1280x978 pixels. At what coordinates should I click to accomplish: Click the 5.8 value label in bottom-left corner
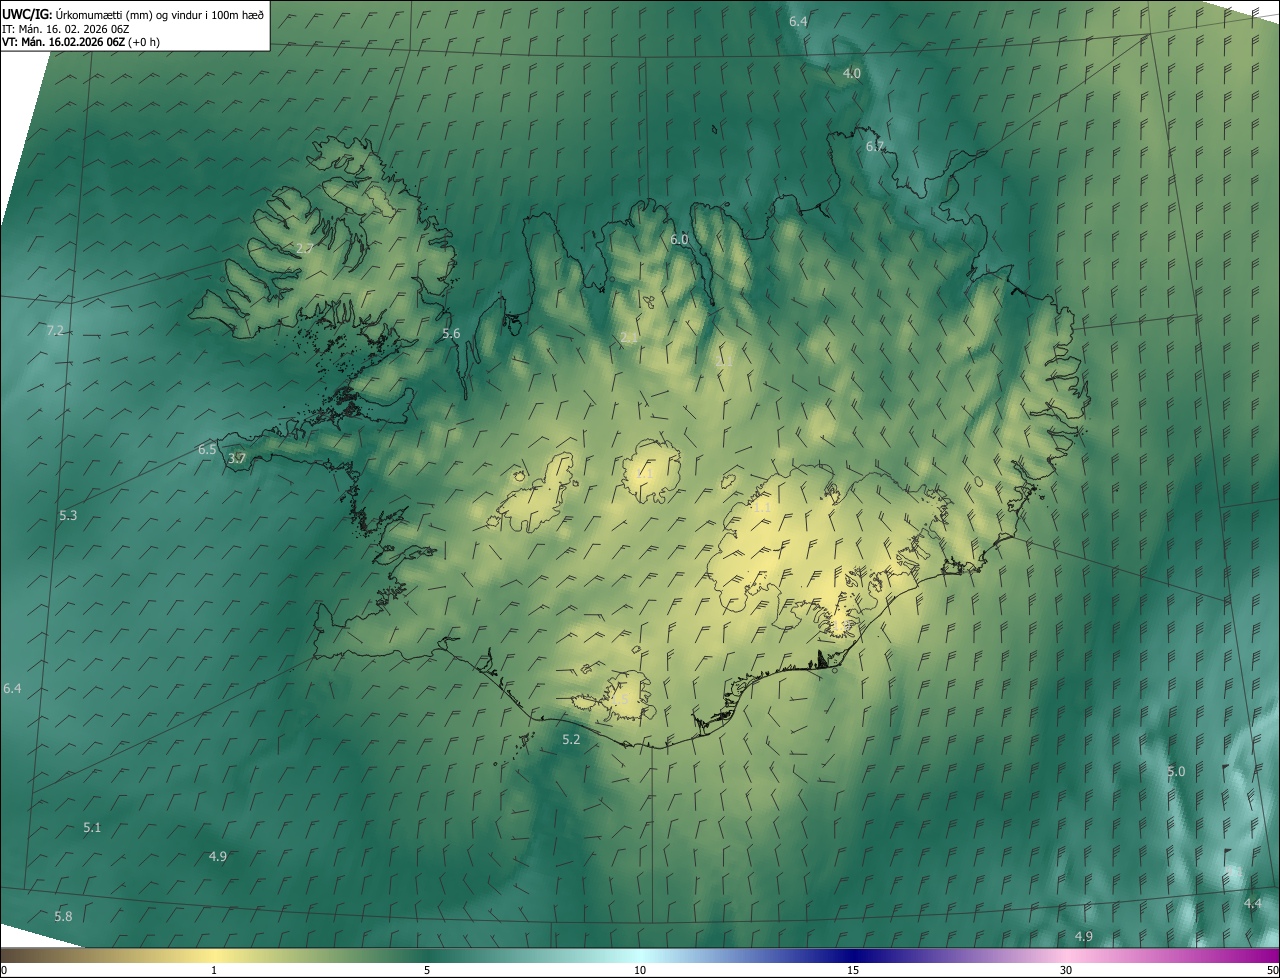click(63, 917)
